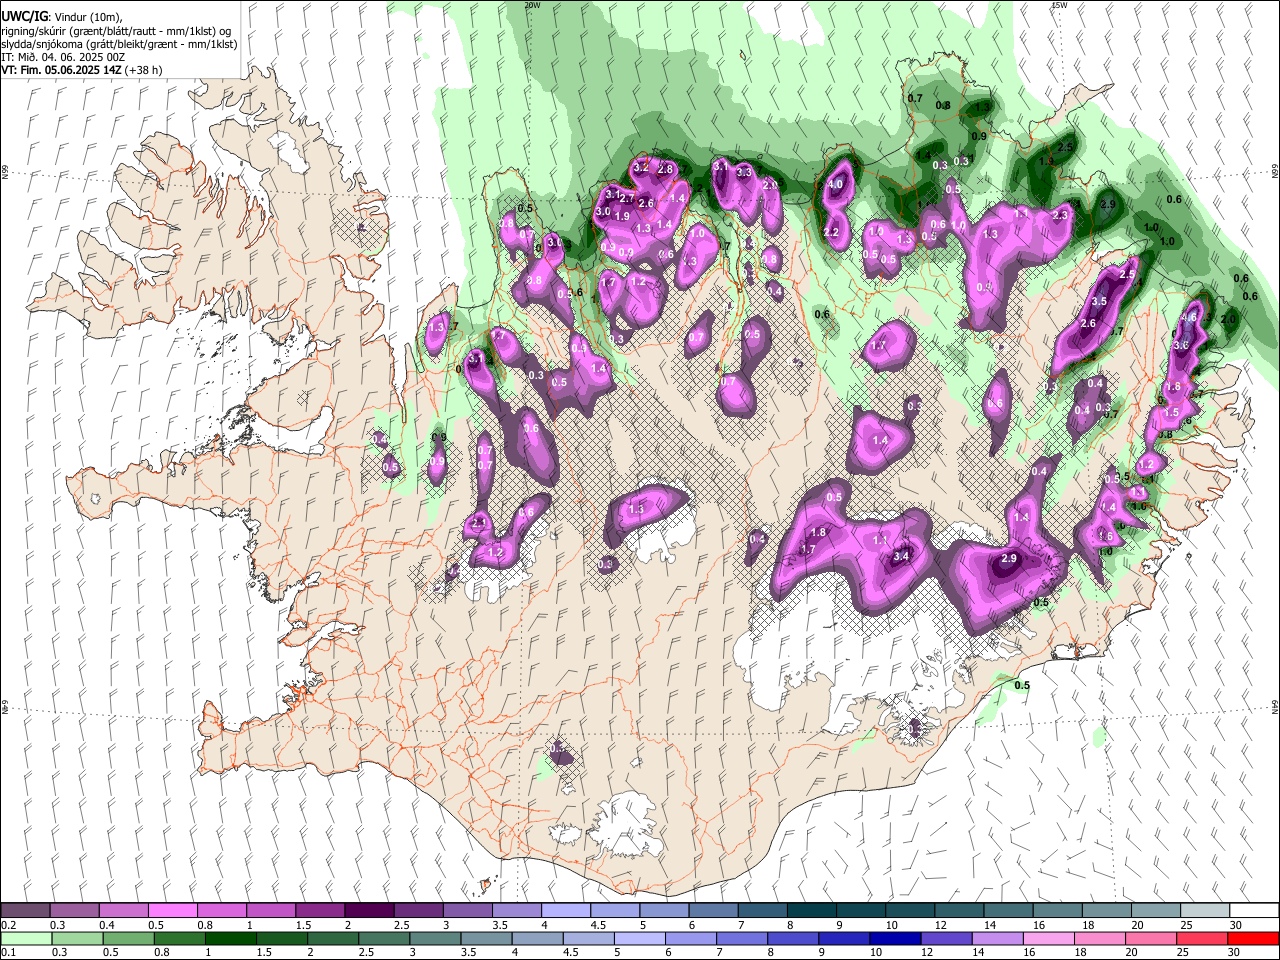The width and height of the screenshot is (1280, 960).
Task: Pick the rain scale swatch between 7 and 8
Action: tap(741, 938)
